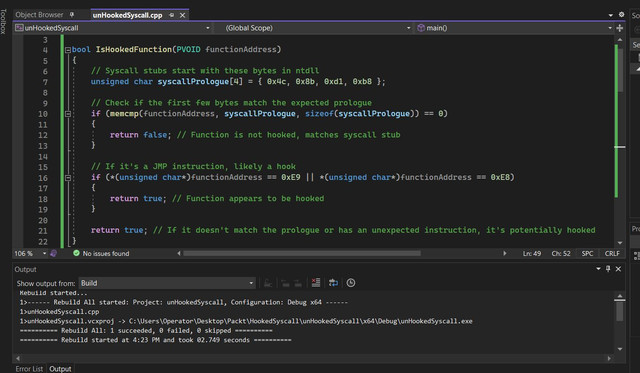
Task: Close the unHookedSyscall.cpp tab
Action: click(x=182, y=15)
